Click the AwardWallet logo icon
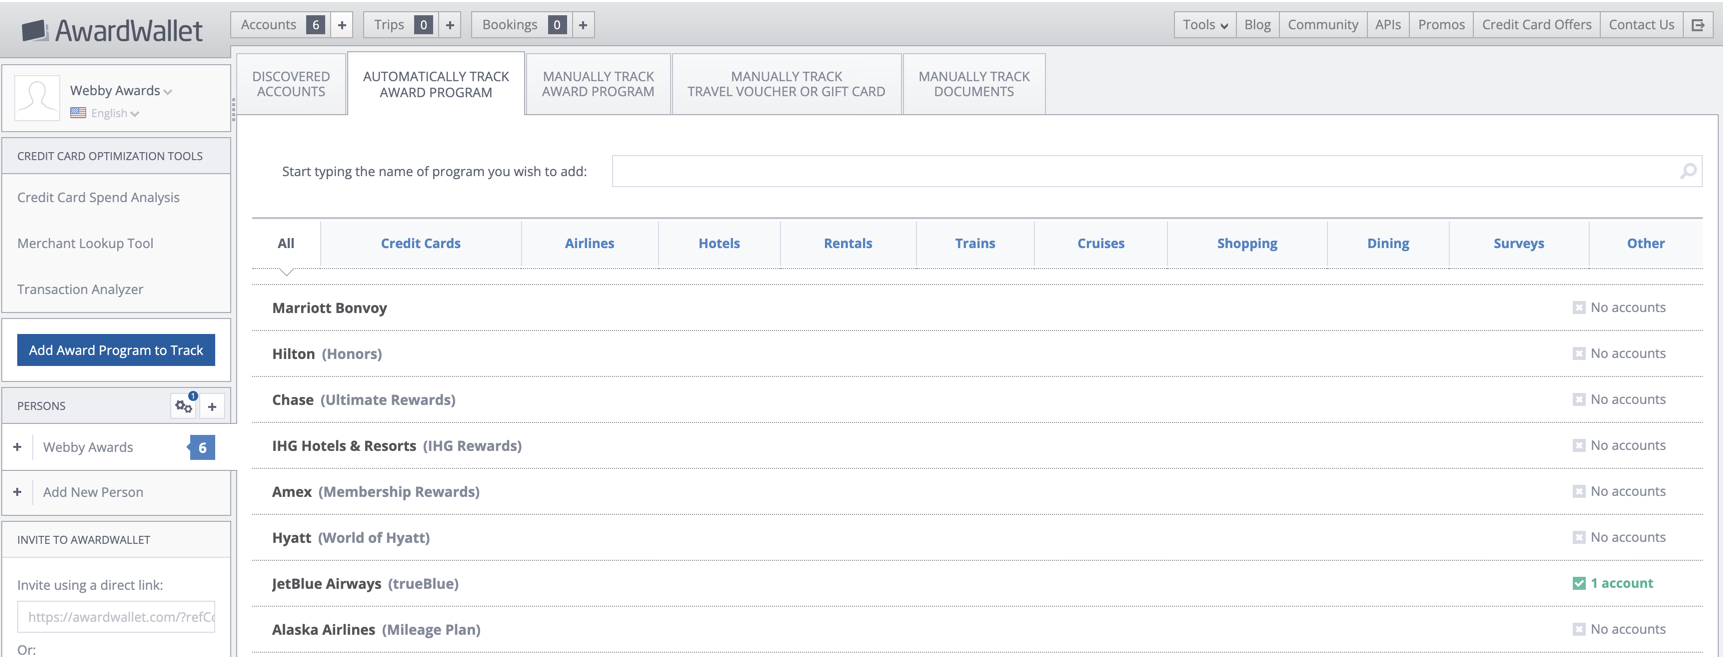1723x657 pixels. tap(35, 31)
